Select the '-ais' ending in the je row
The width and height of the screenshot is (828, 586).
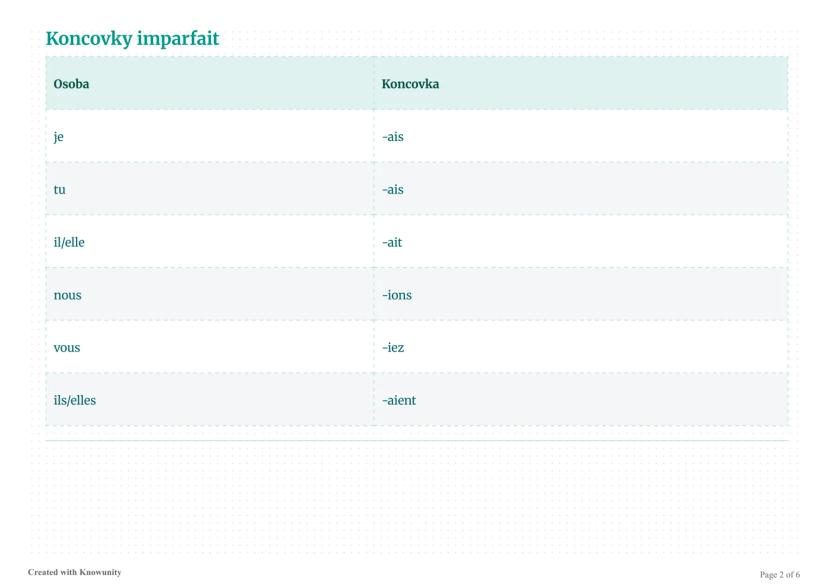(x=393, y=137)
